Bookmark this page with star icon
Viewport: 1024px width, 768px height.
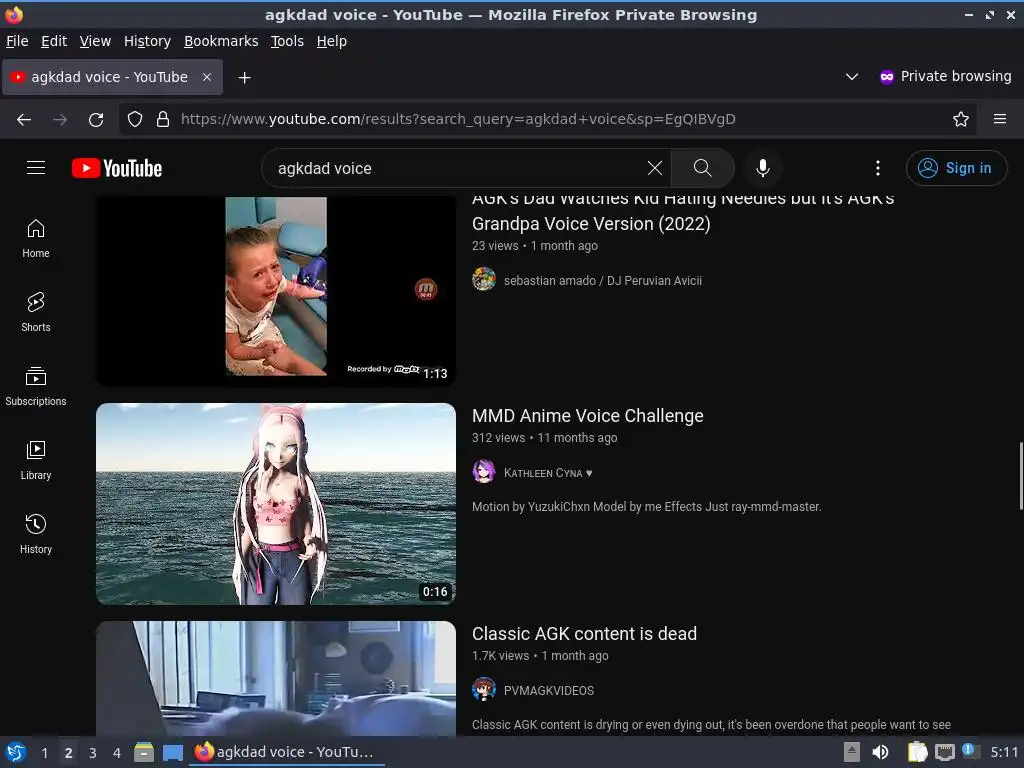(x=961, y=119)
